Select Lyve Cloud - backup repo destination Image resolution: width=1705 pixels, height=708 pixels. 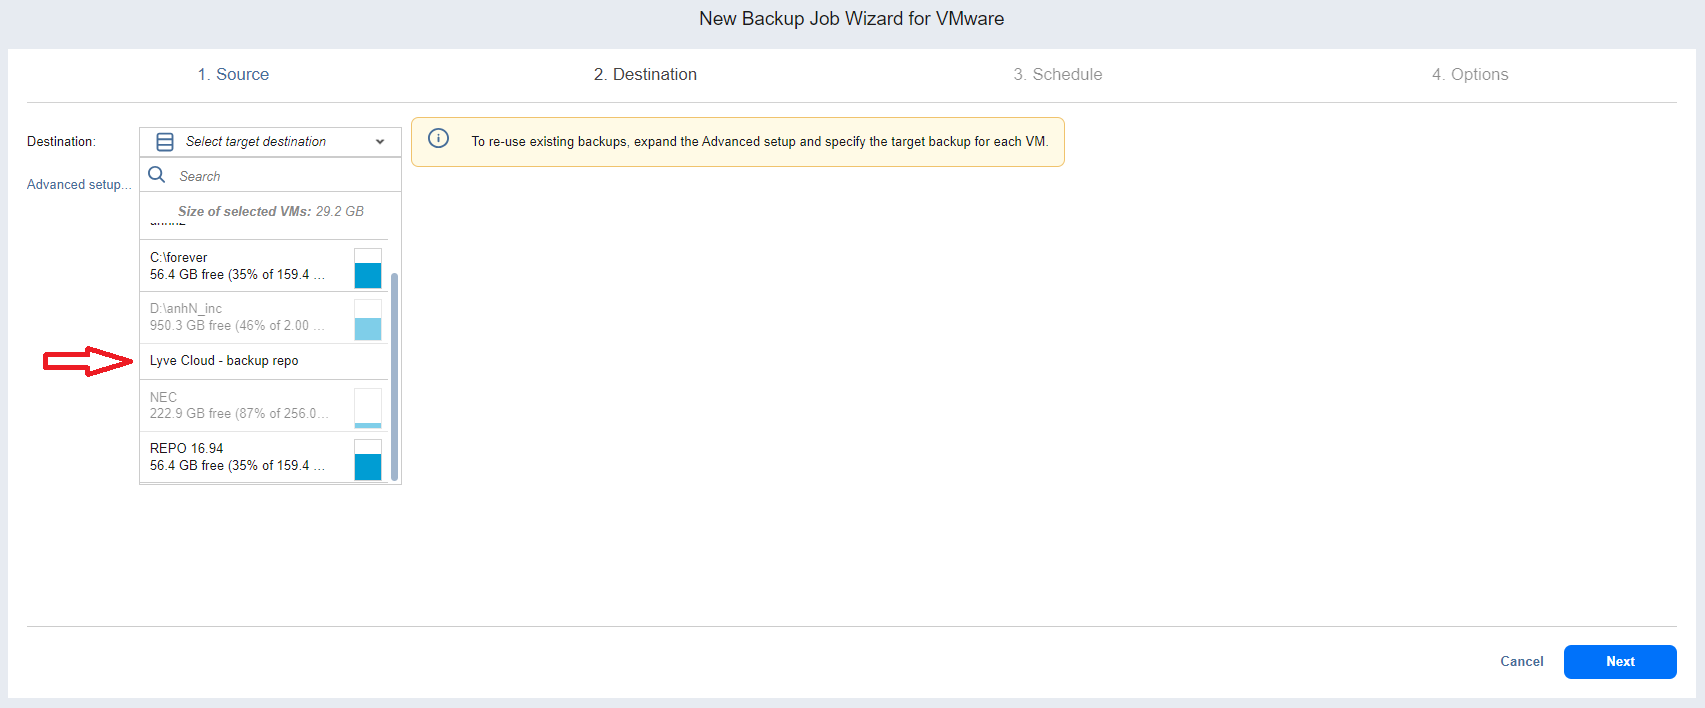click(224, 361)
